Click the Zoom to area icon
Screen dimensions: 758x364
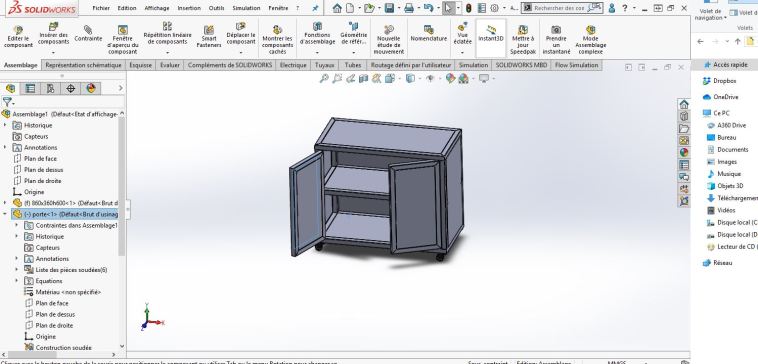(x=337, y=78)
